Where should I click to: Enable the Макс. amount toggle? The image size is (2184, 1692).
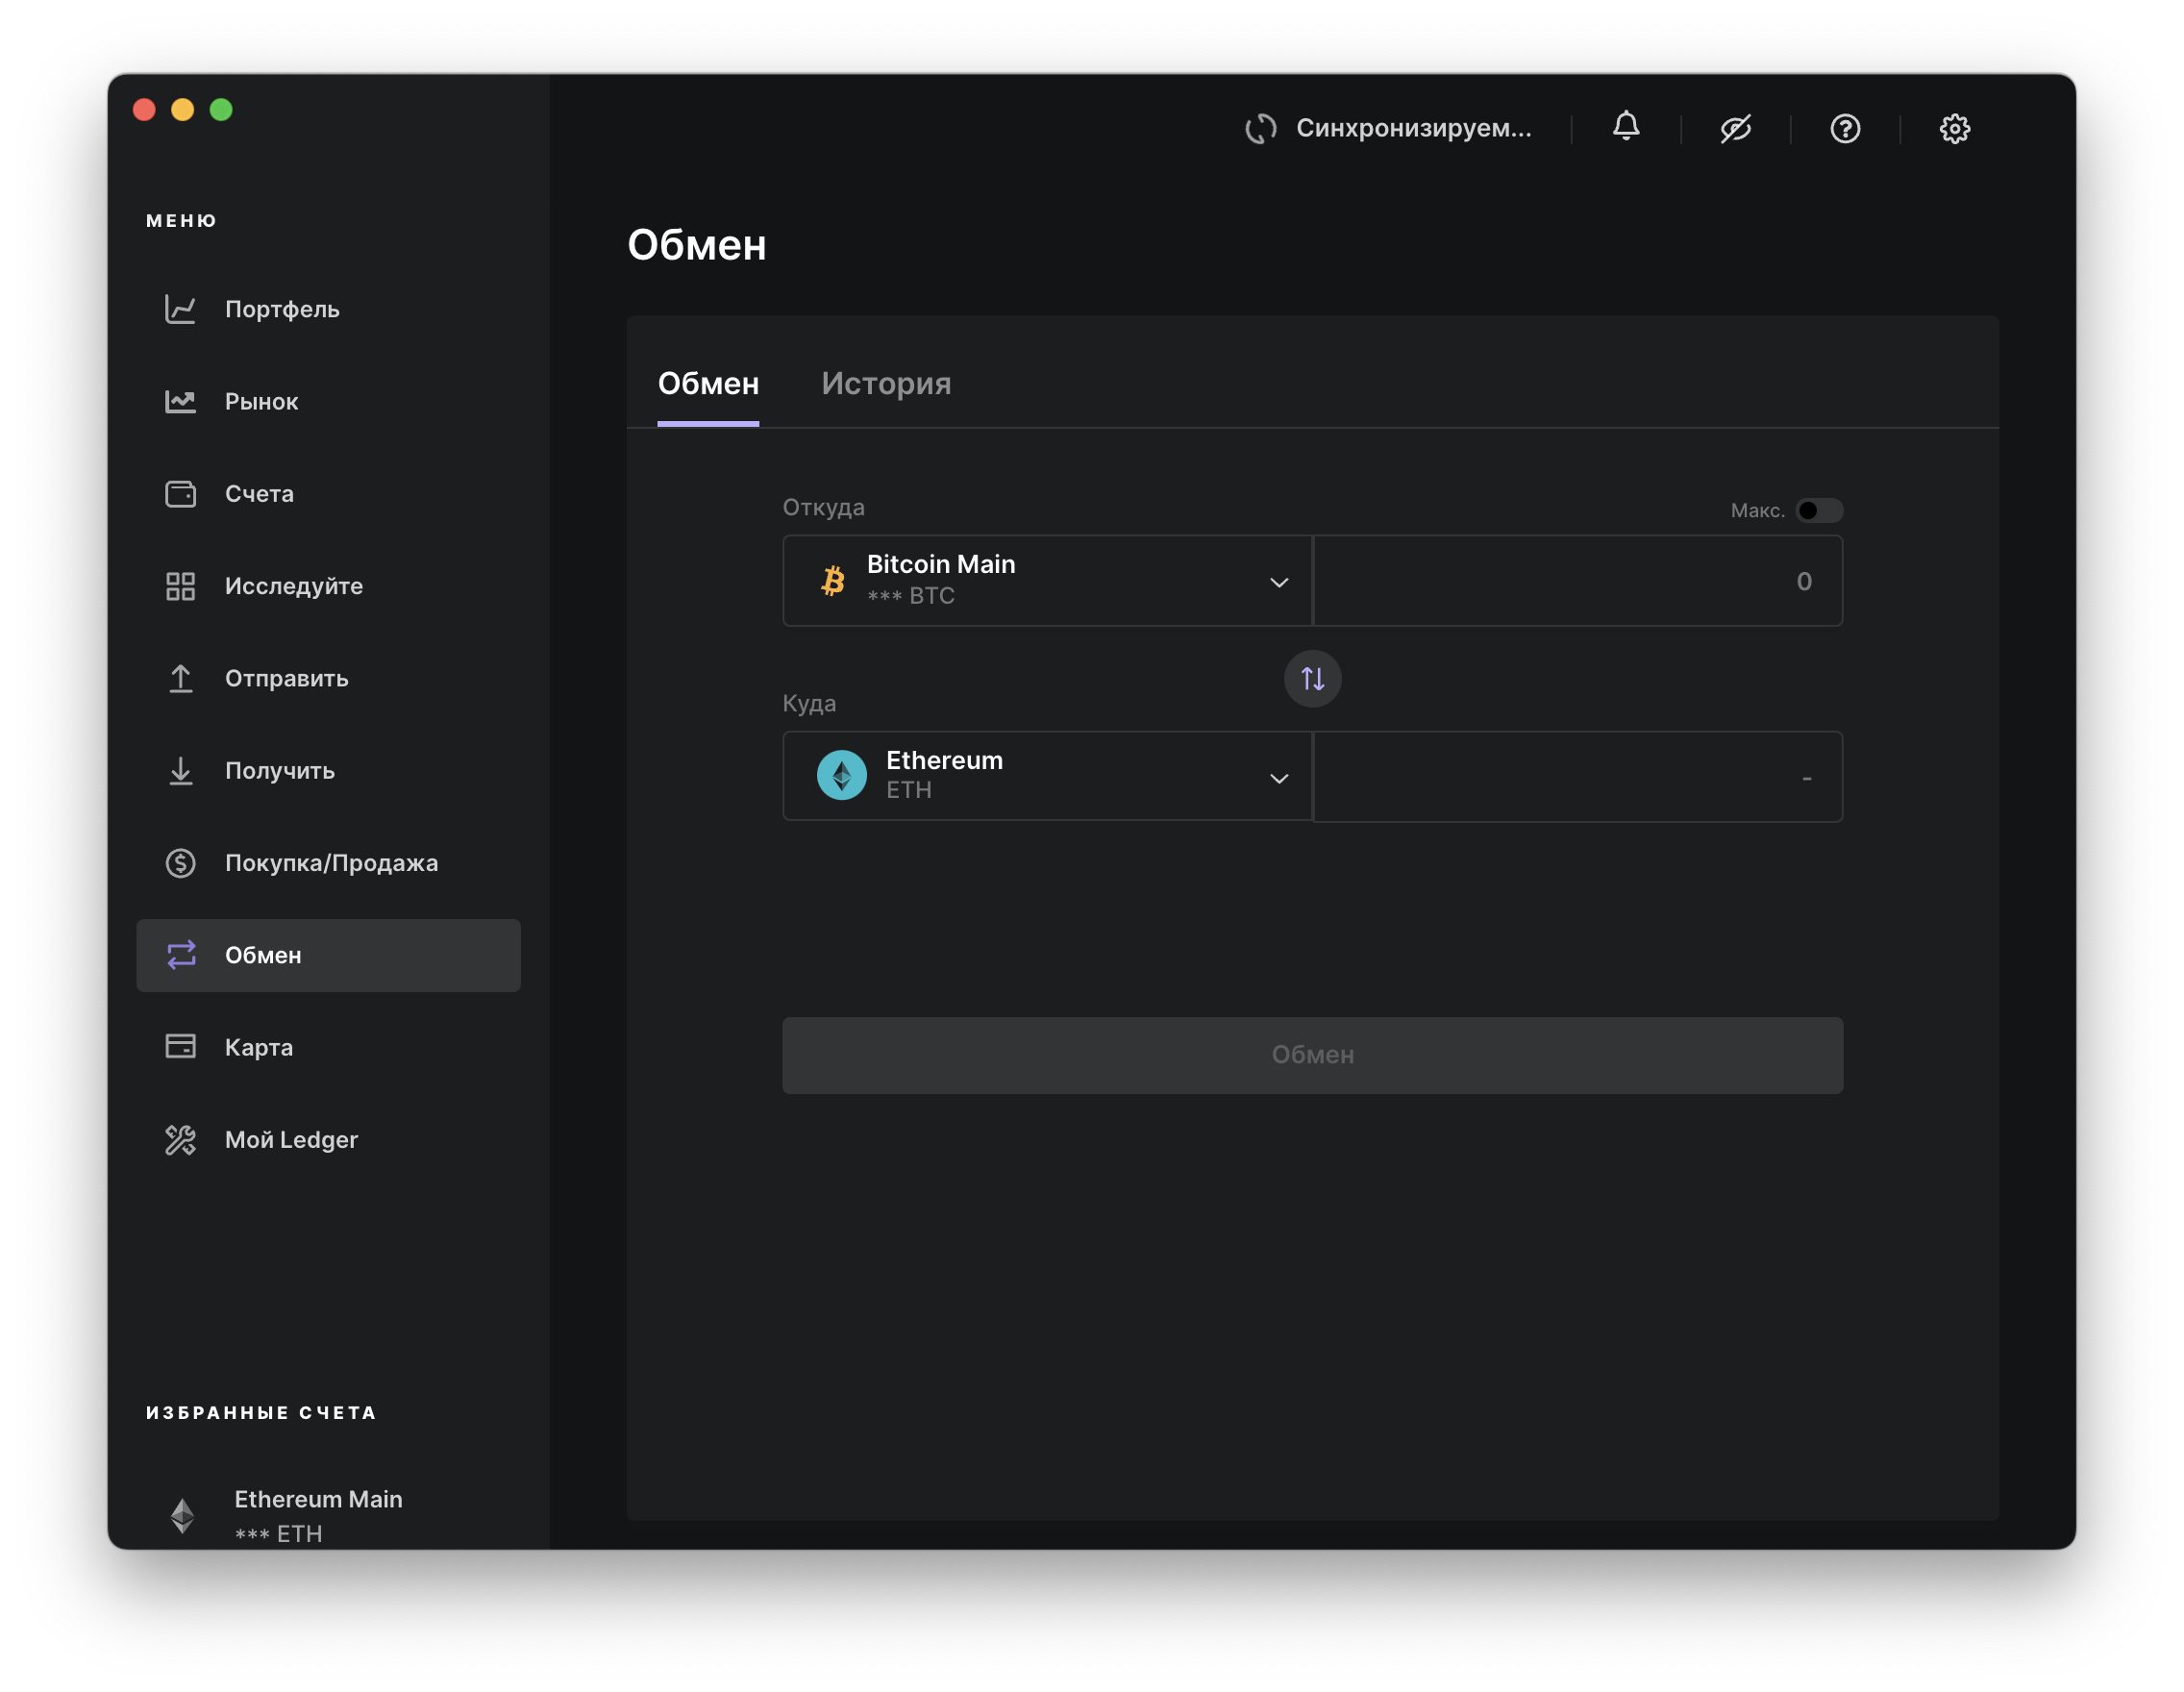click(x=1817, y=511)
